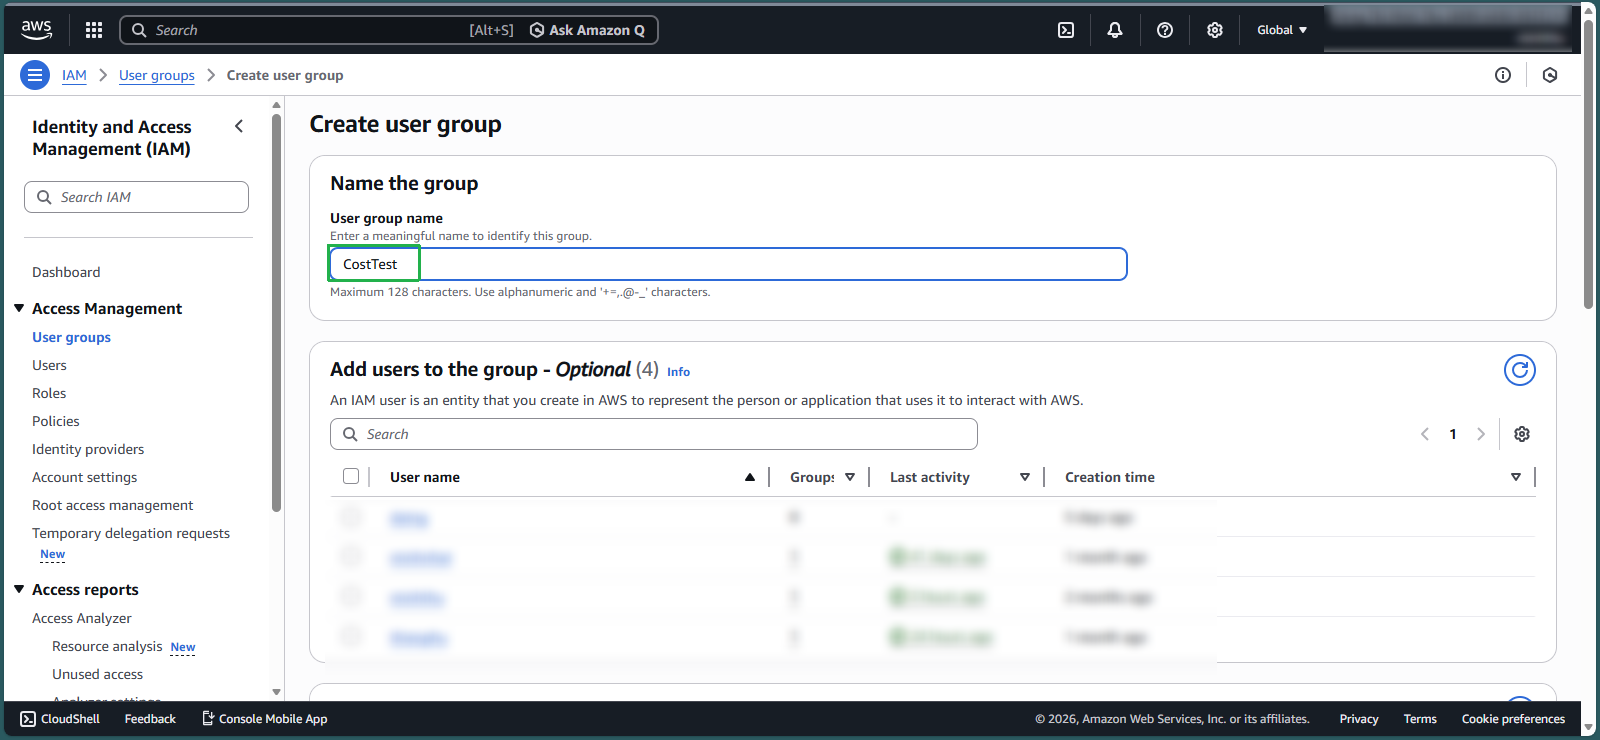1600x740 pixels.
Task: Refresh the users list
Action: click(1520, 370)
